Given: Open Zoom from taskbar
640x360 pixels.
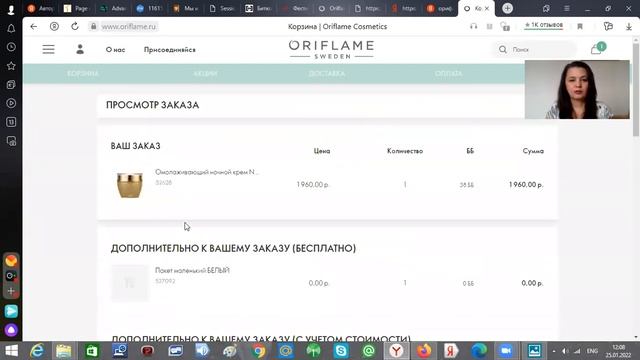Looking at the screenshot, I should click(506, 351).
